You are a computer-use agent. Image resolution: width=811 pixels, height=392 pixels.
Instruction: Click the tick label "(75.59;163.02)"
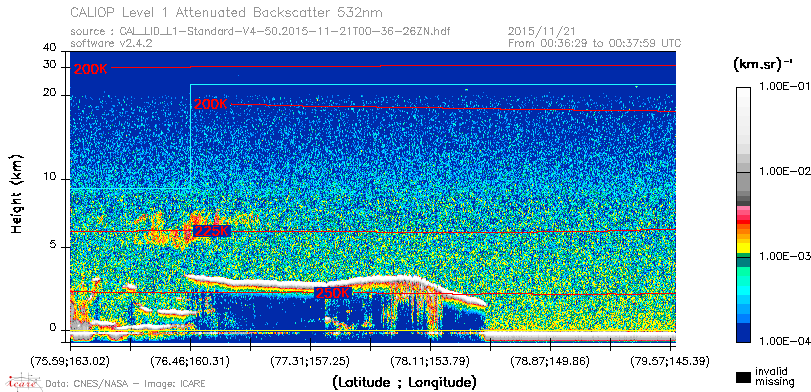tap(70, 360)
